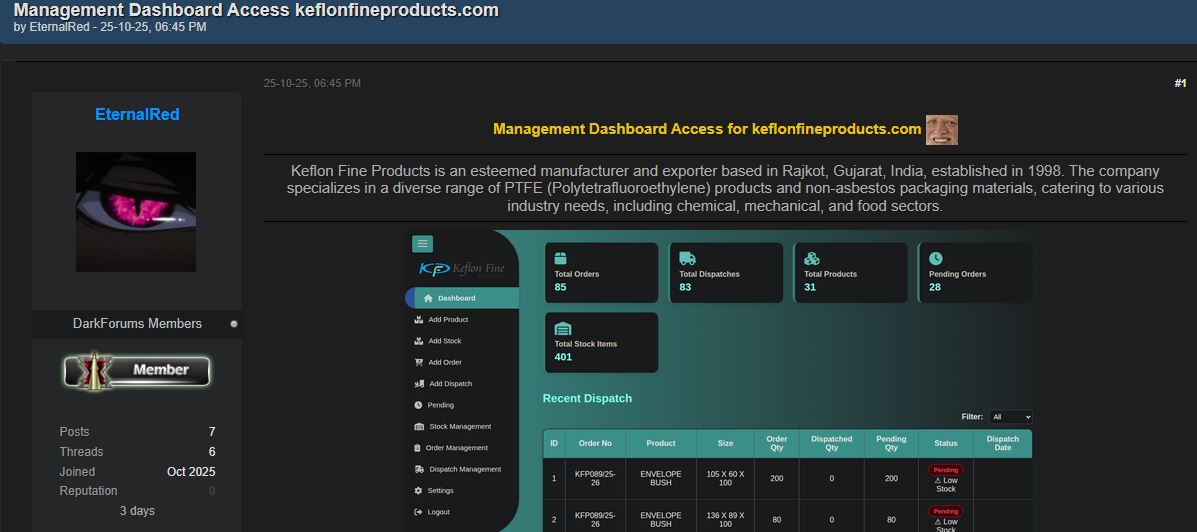Open the EternalRed username profile link
This screenshot has height=532, width=1197.
(137, 115)
